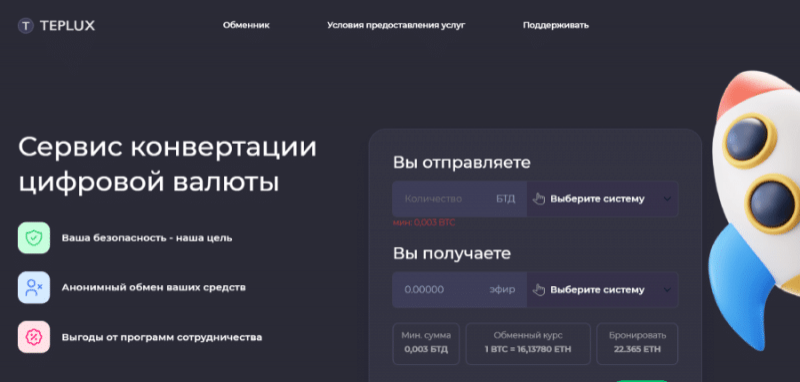Expand the receive currency chevron arrow
The width and height of the screenshot is (800, 382).
pos(667,290)
